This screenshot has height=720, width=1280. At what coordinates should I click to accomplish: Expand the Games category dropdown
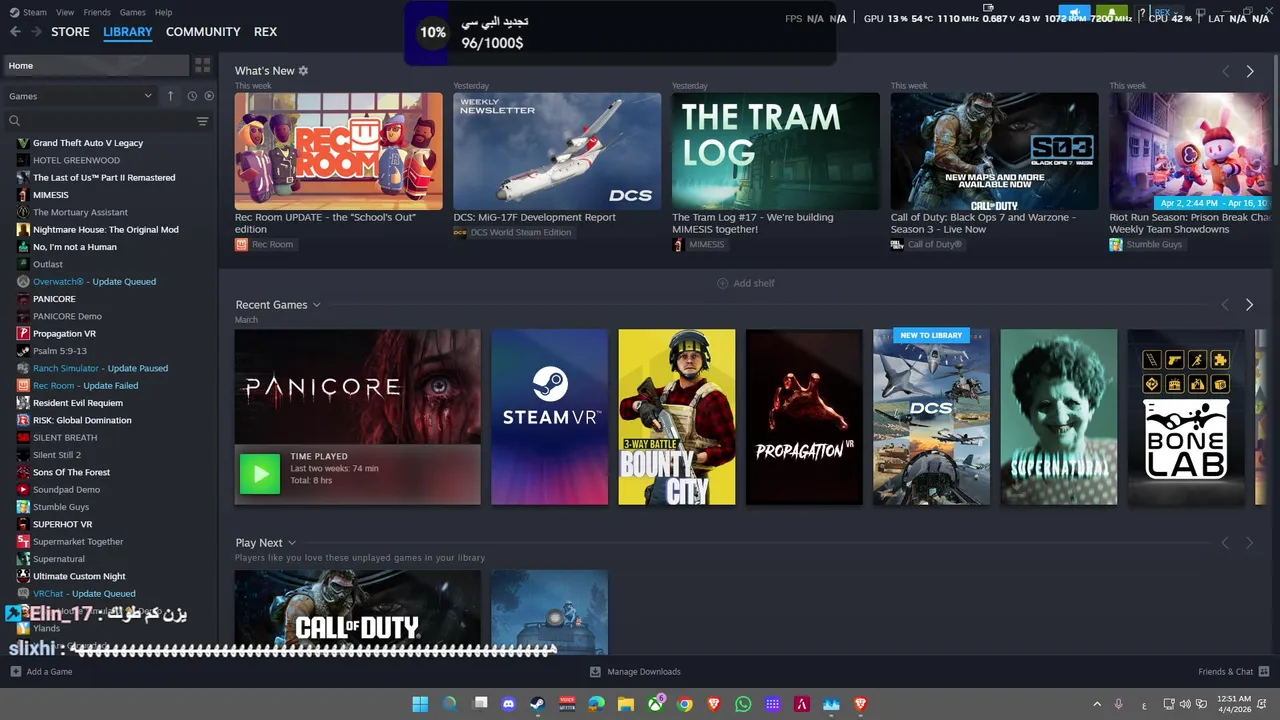pyautogui.click(x=148, y=96)
